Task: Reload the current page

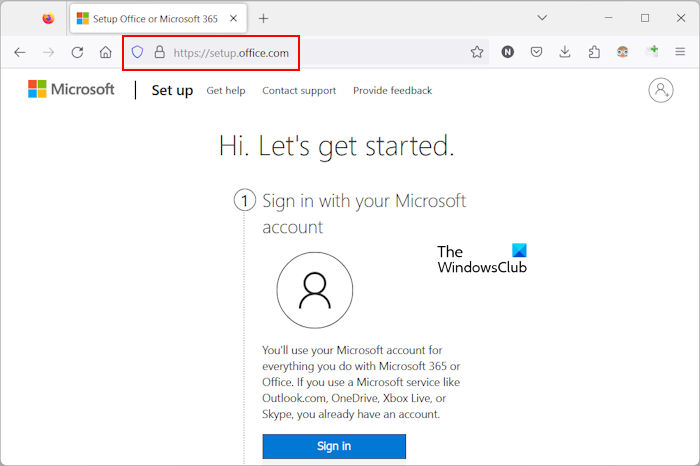Action: [x=77, y=53]
